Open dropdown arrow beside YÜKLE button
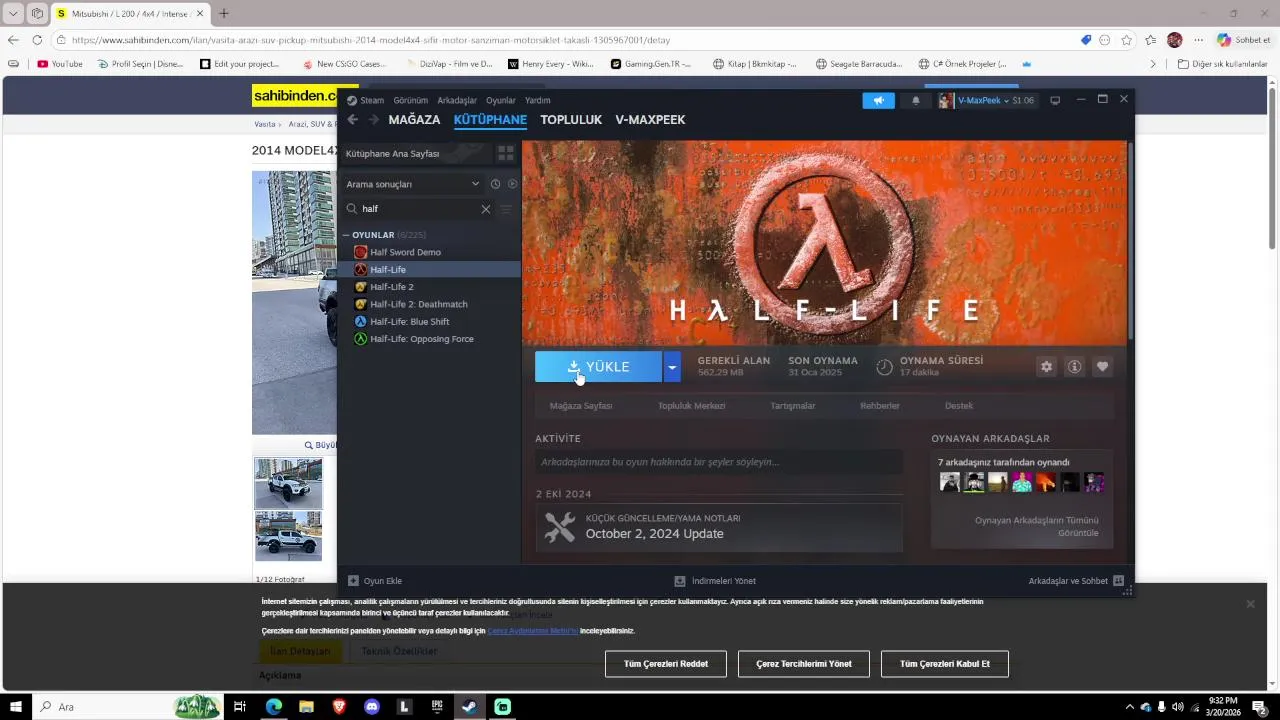This screenshot has width=1280, height=720. tap(672, 367)
